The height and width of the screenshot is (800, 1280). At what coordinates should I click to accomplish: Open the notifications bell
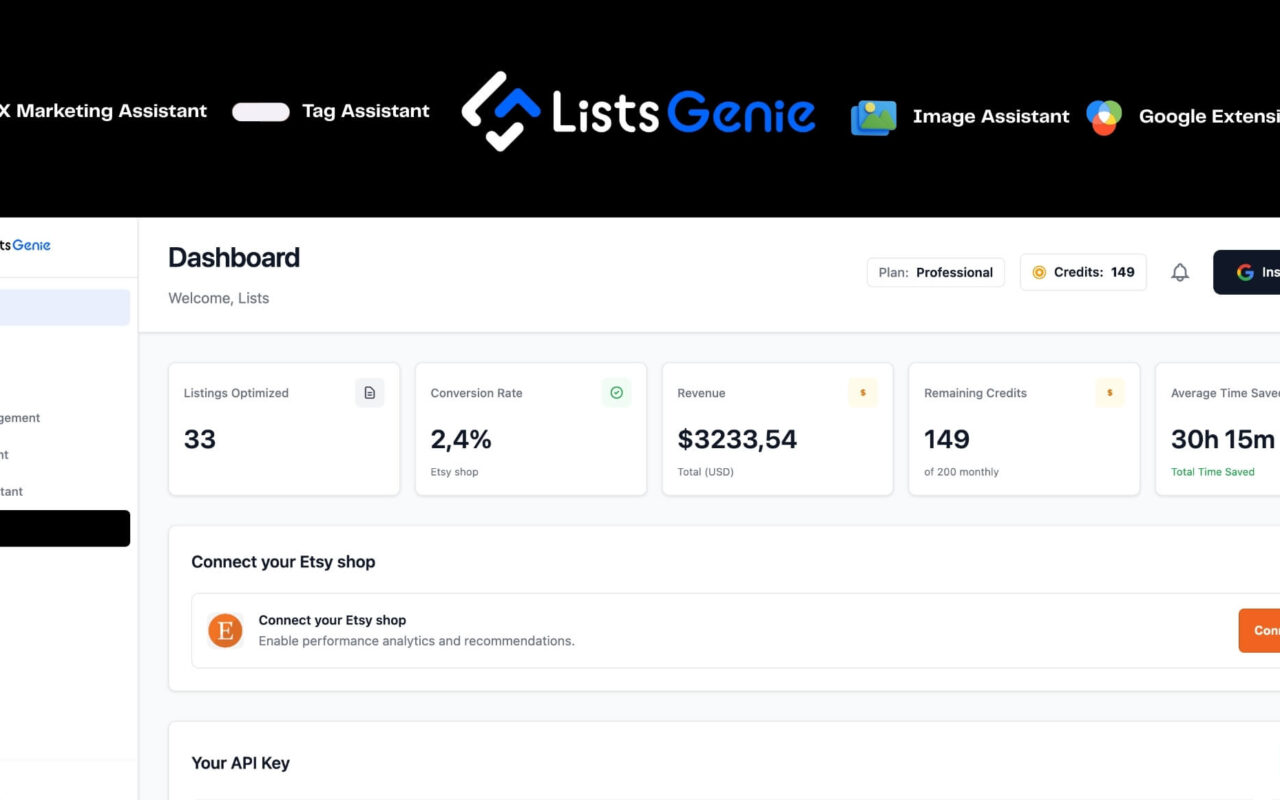tap(1180, 272)
